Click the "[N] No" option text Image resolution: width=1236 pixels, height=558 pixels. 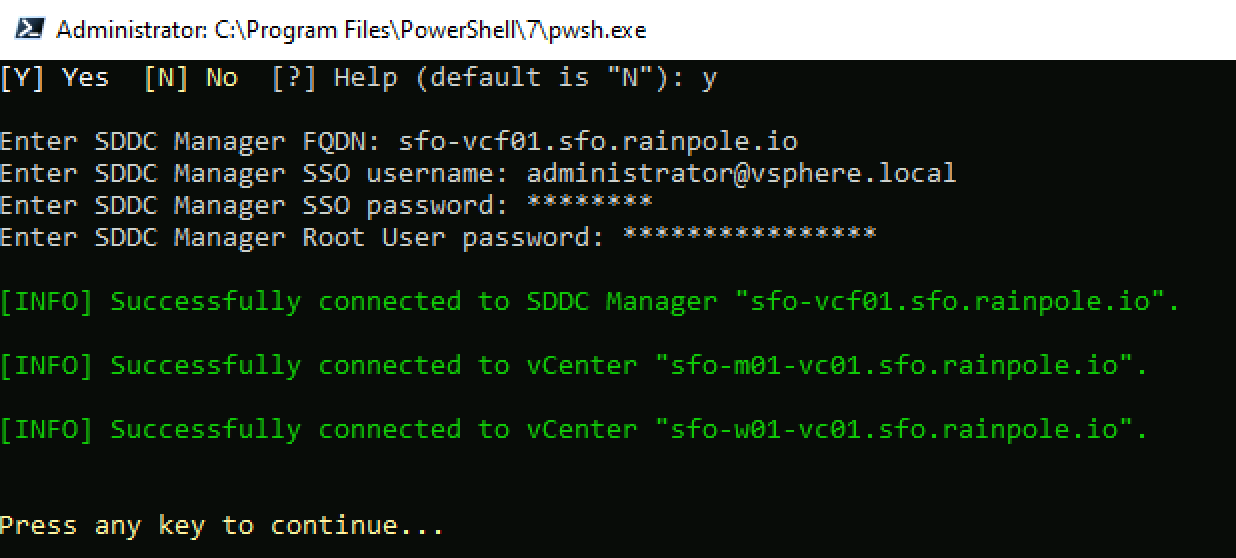pyautogui.click(x=190, y=78)
